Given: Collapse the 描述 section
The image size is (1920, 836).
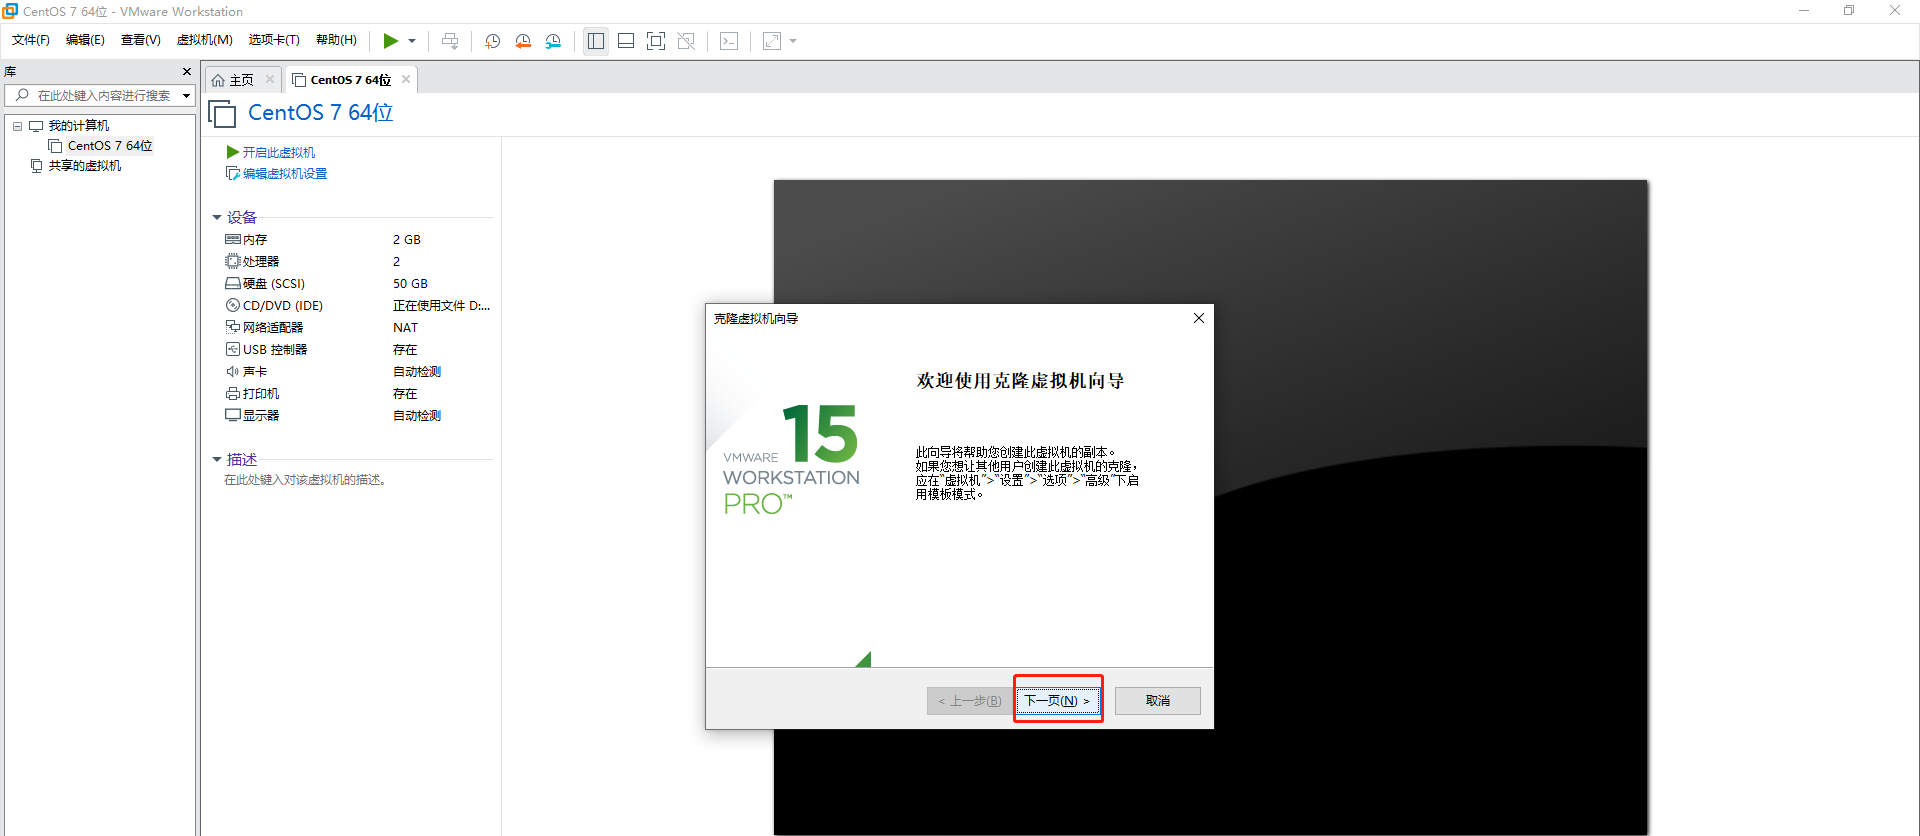Looking at the screenshot, I should click(217, 460).
